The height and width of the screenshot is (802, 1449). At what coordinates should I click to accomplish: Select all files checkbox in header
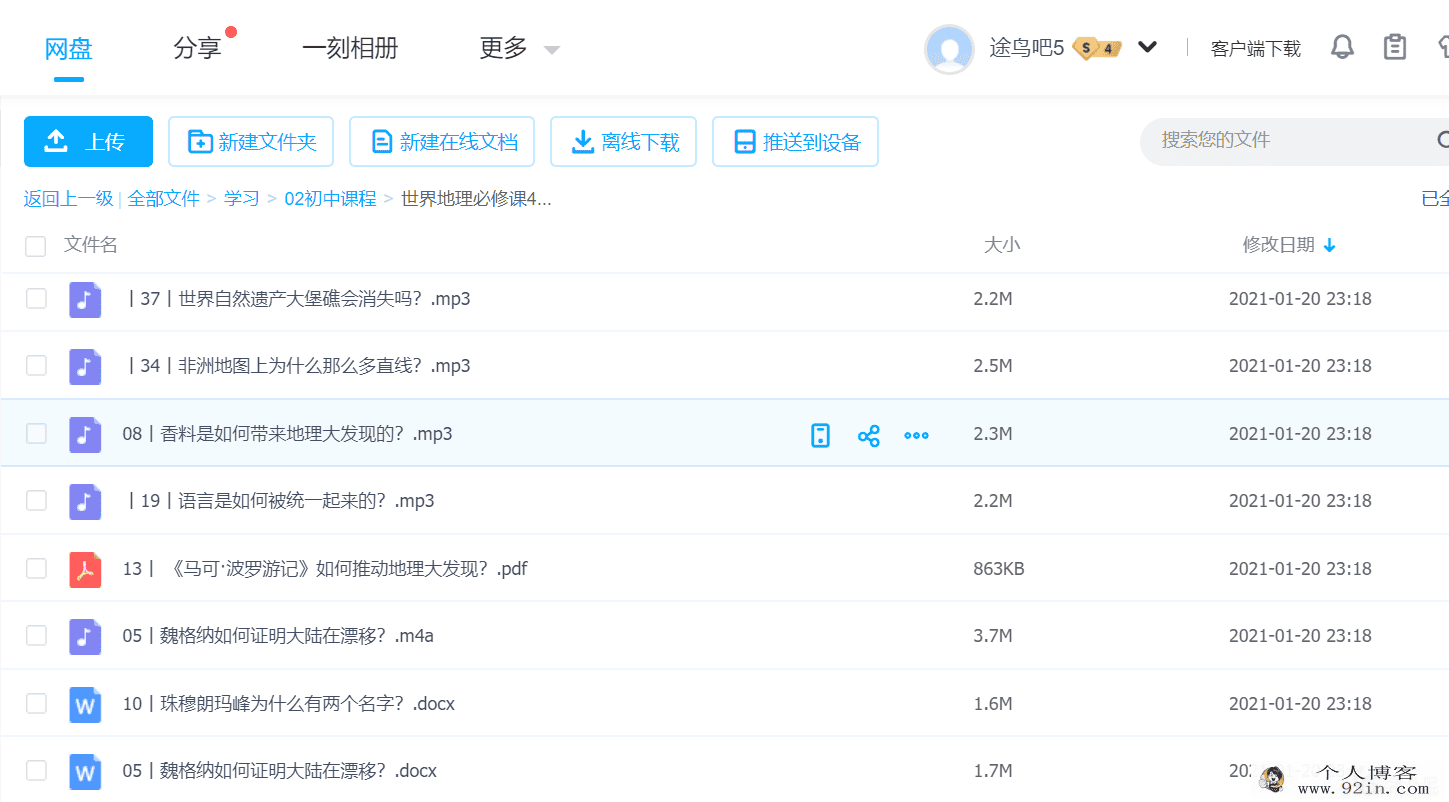36,246
